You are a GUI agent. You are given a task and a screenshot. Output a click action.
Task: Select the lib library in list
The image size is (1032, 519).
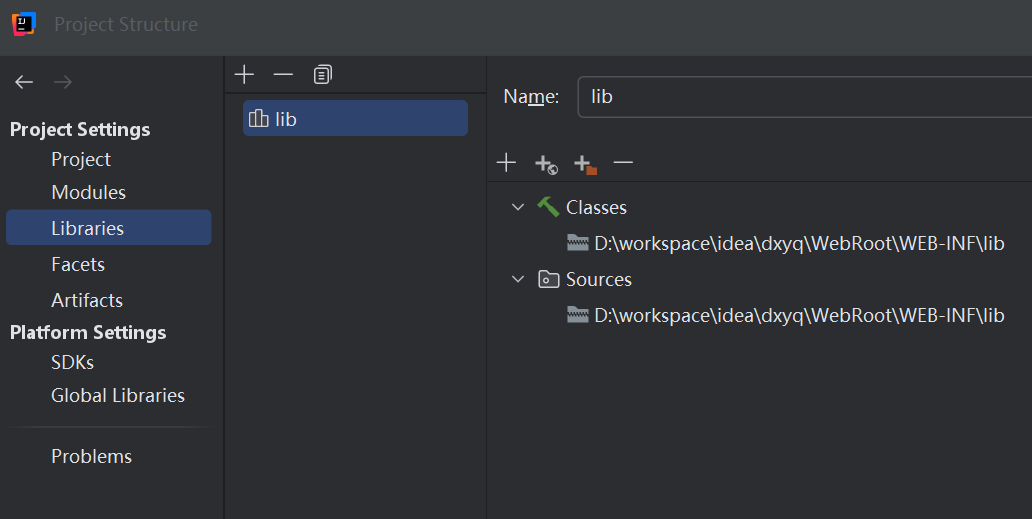point(355,119)
